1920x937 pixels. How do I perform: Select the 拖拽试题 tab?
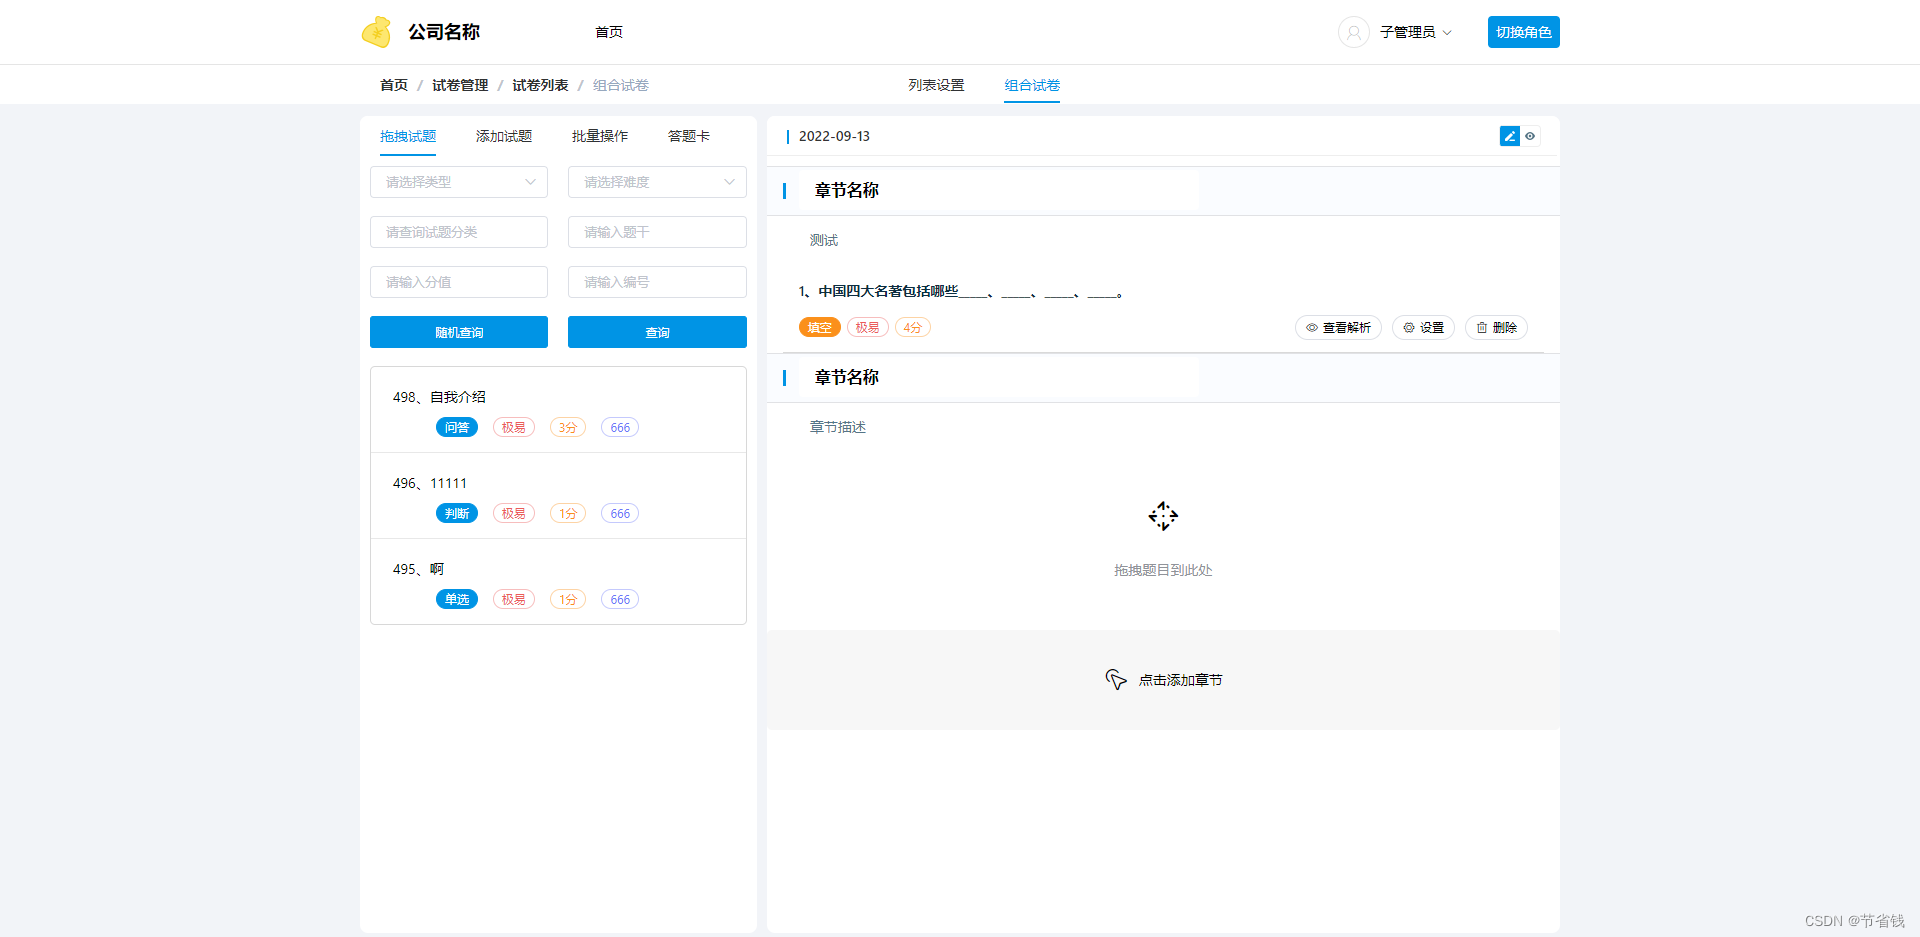coord(408,136)
